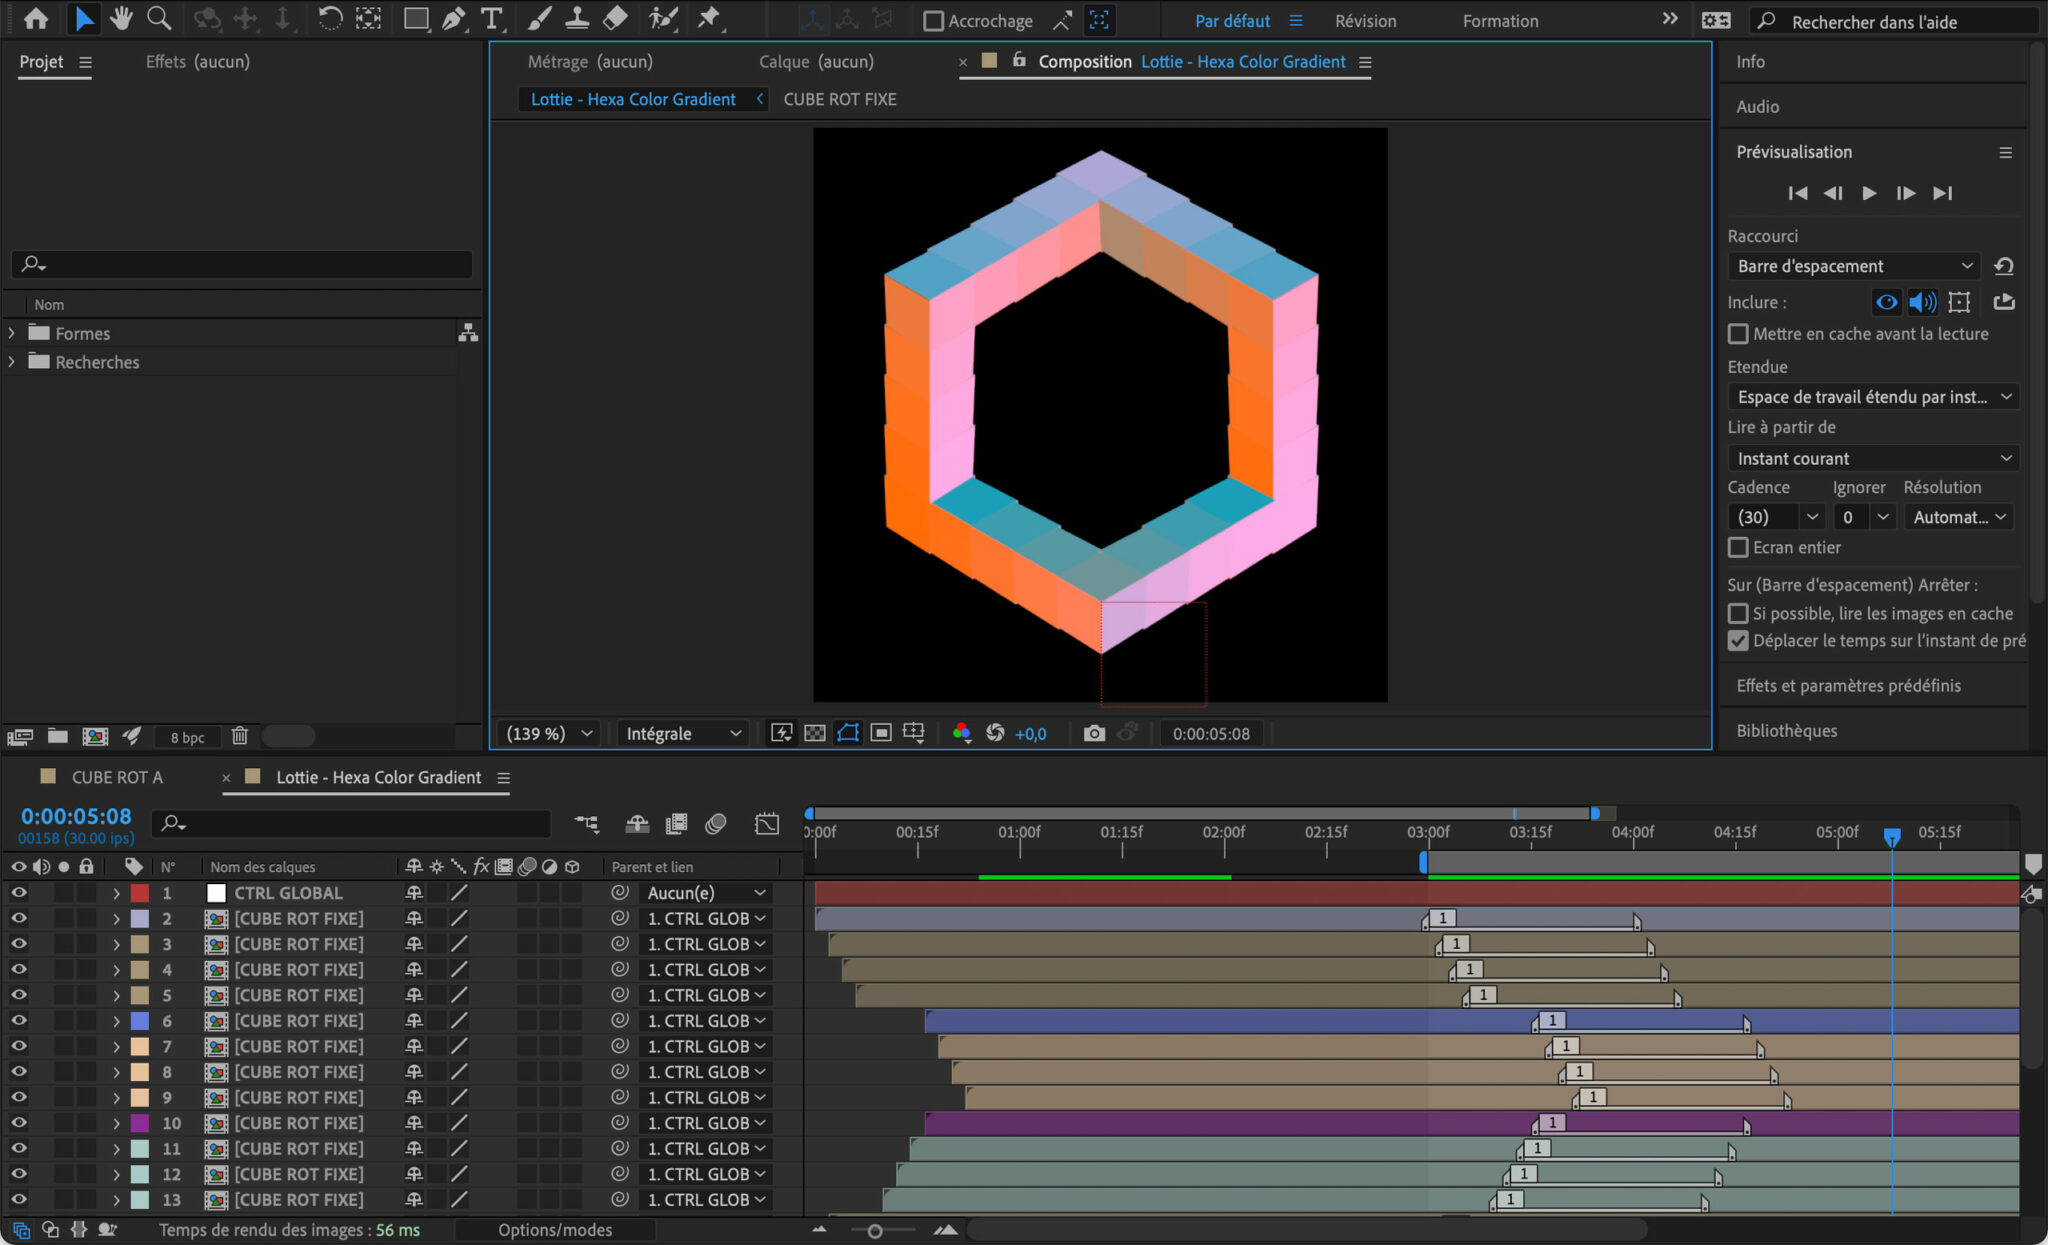This screenshot has height=1245, width=2048.
Task: Pick the Hand tool
Action: pos(121,19)
